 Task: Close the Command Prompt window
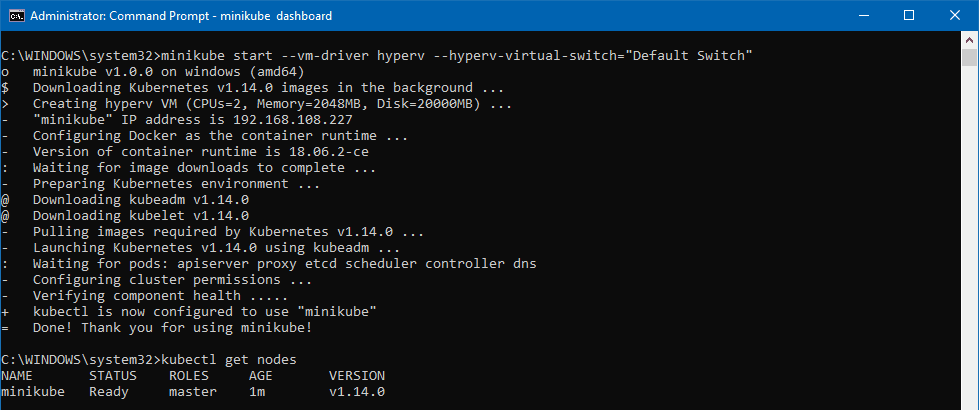pos(953,16)
